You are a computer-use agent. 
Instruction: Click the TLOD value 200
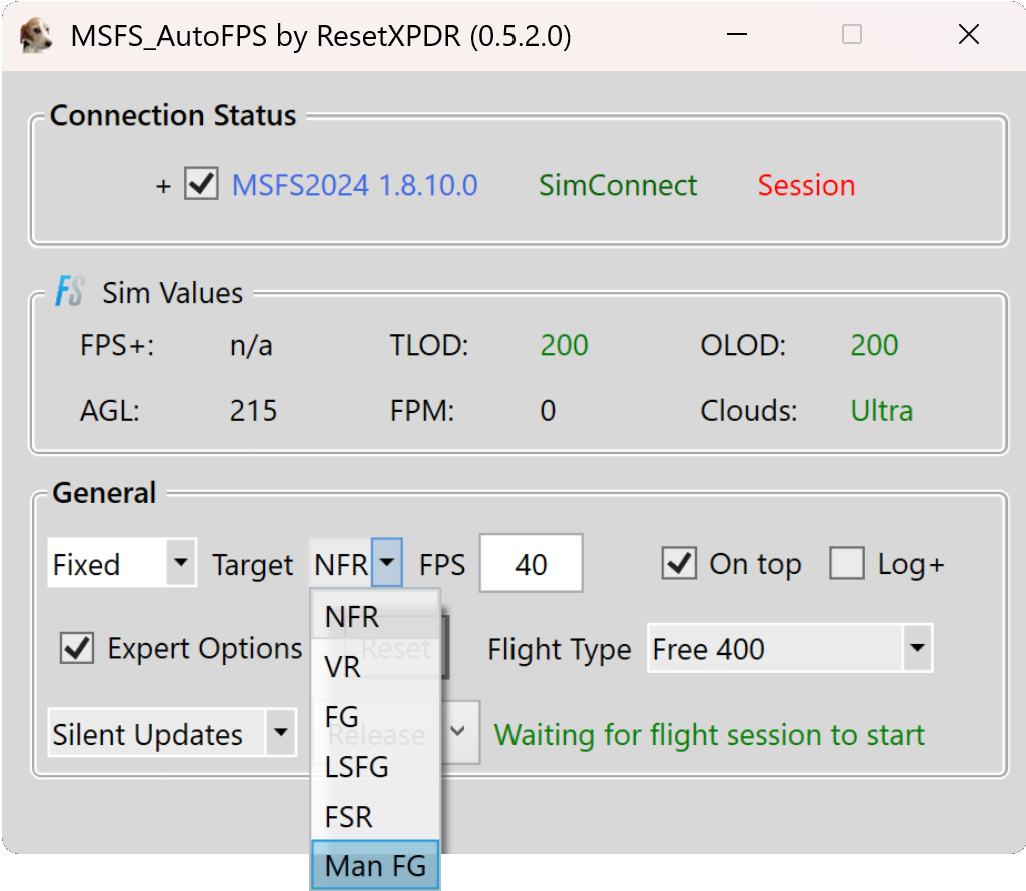565,345
